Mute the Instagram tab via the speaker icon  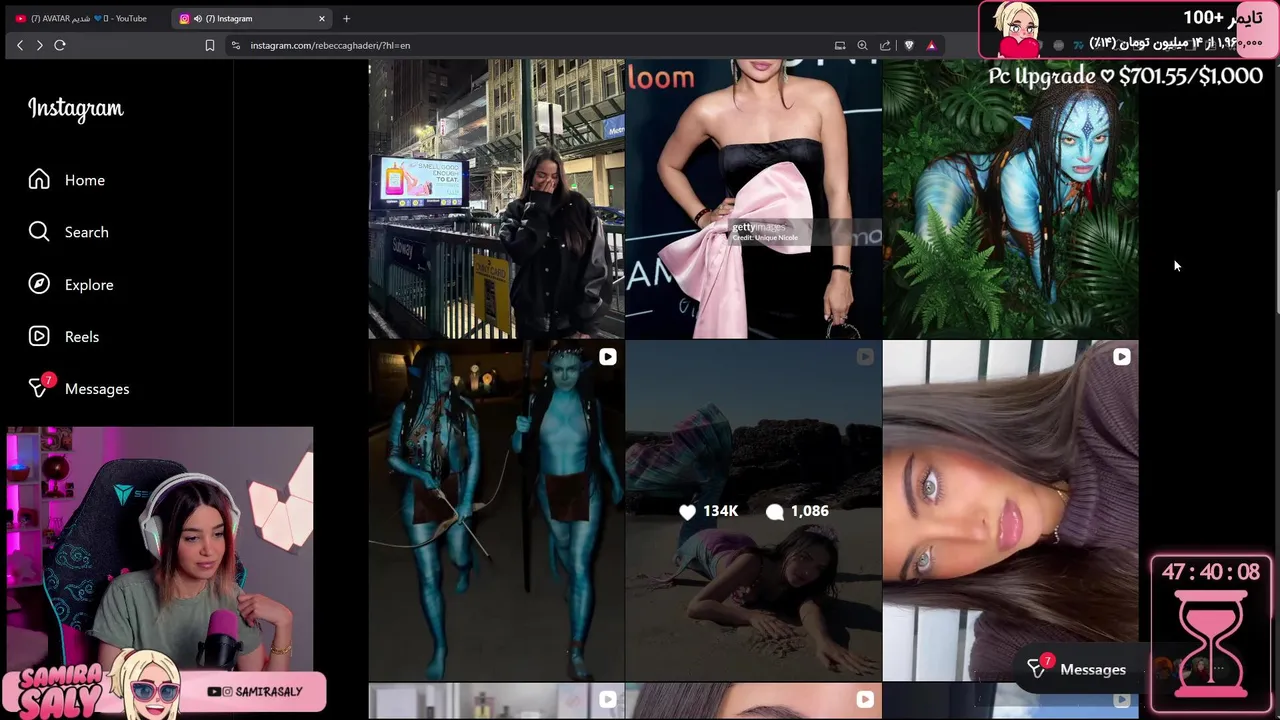click(x=197, y=18)
